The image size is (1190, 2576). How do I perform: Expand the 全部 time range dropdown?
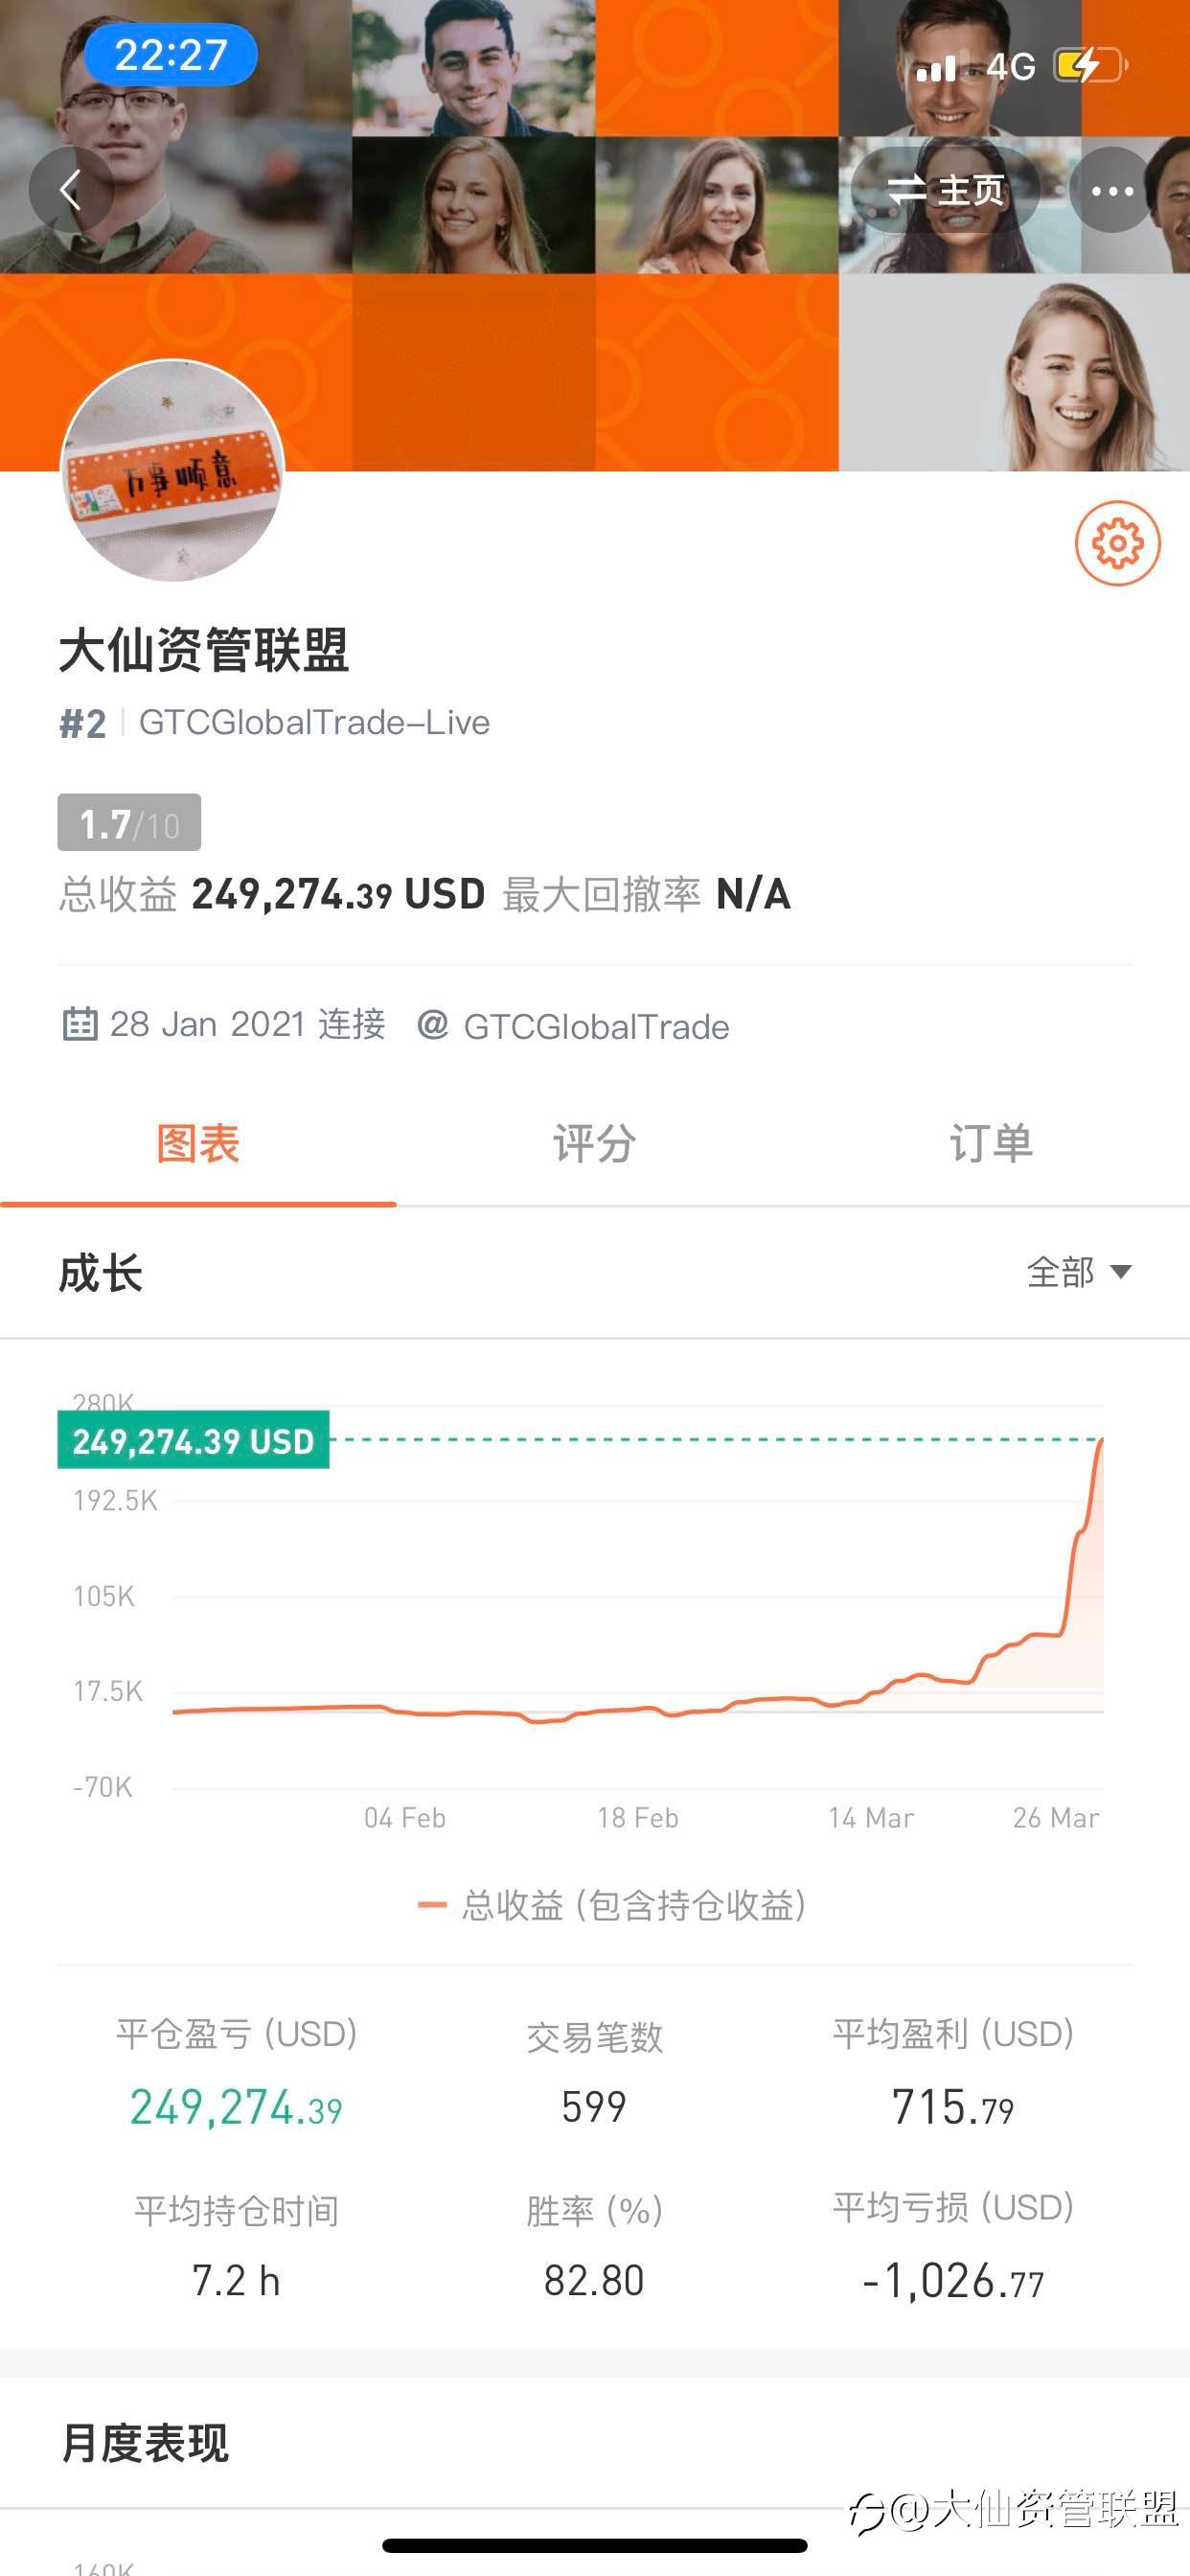click(1079, 1272)
